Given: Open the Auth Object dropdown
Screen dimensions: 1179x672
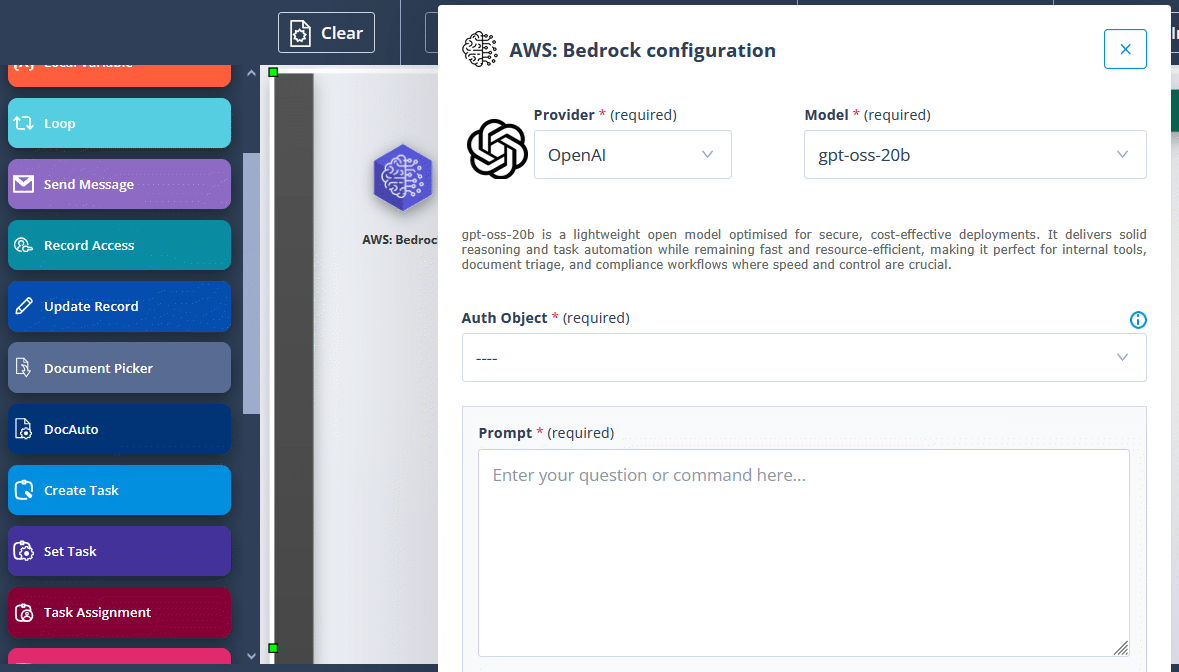Looking at the screenshot, I should point(804,358).
